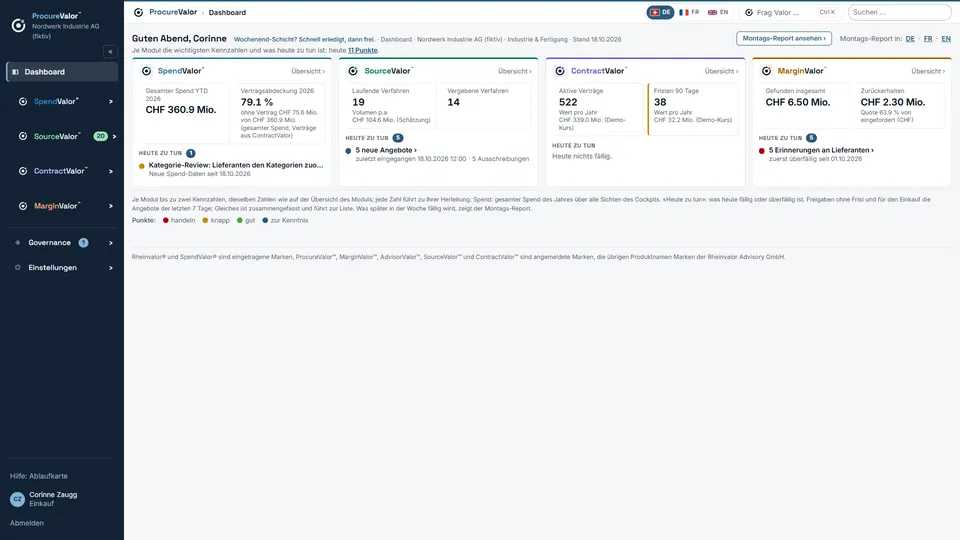Expand the SpendValor sidebar menu chevron
Image resolution: width=960 pixels, height=540 pixels.
coord(111,102)
